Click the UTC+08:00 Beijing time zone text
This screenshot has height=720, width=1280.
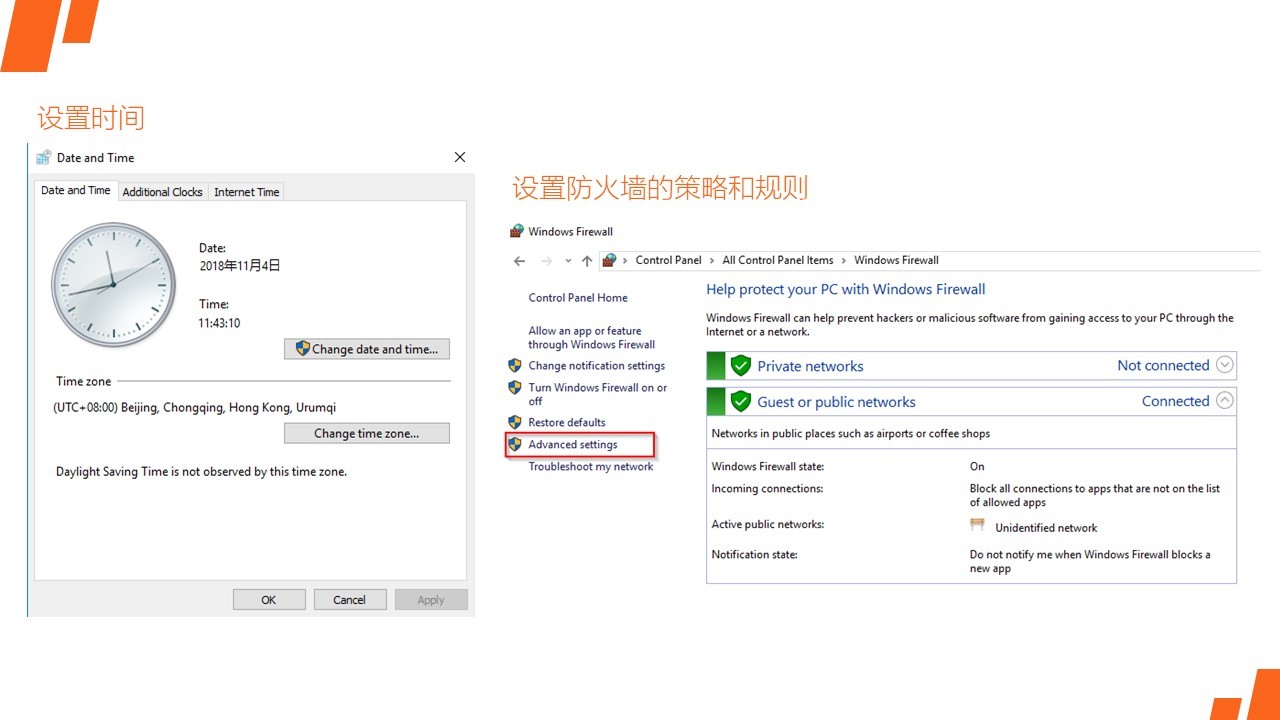click(195, 407)
